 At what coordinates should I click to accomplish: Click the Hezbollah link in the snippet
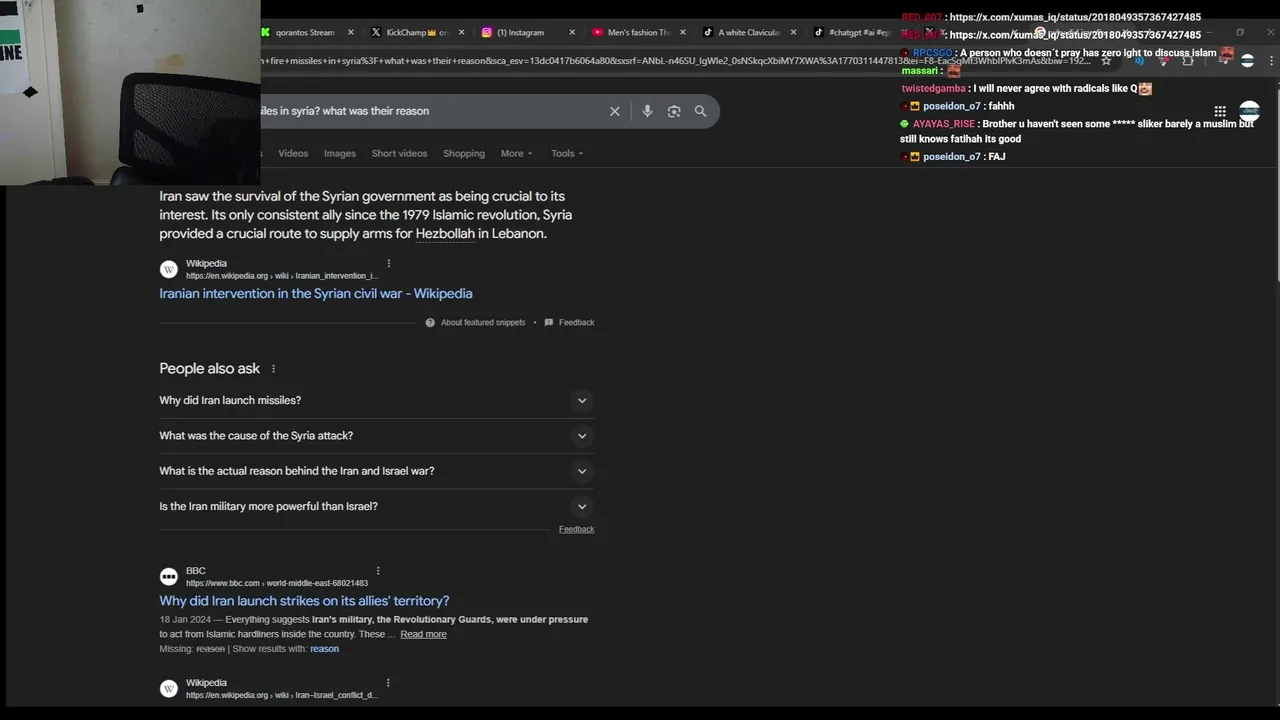point(445,234)
